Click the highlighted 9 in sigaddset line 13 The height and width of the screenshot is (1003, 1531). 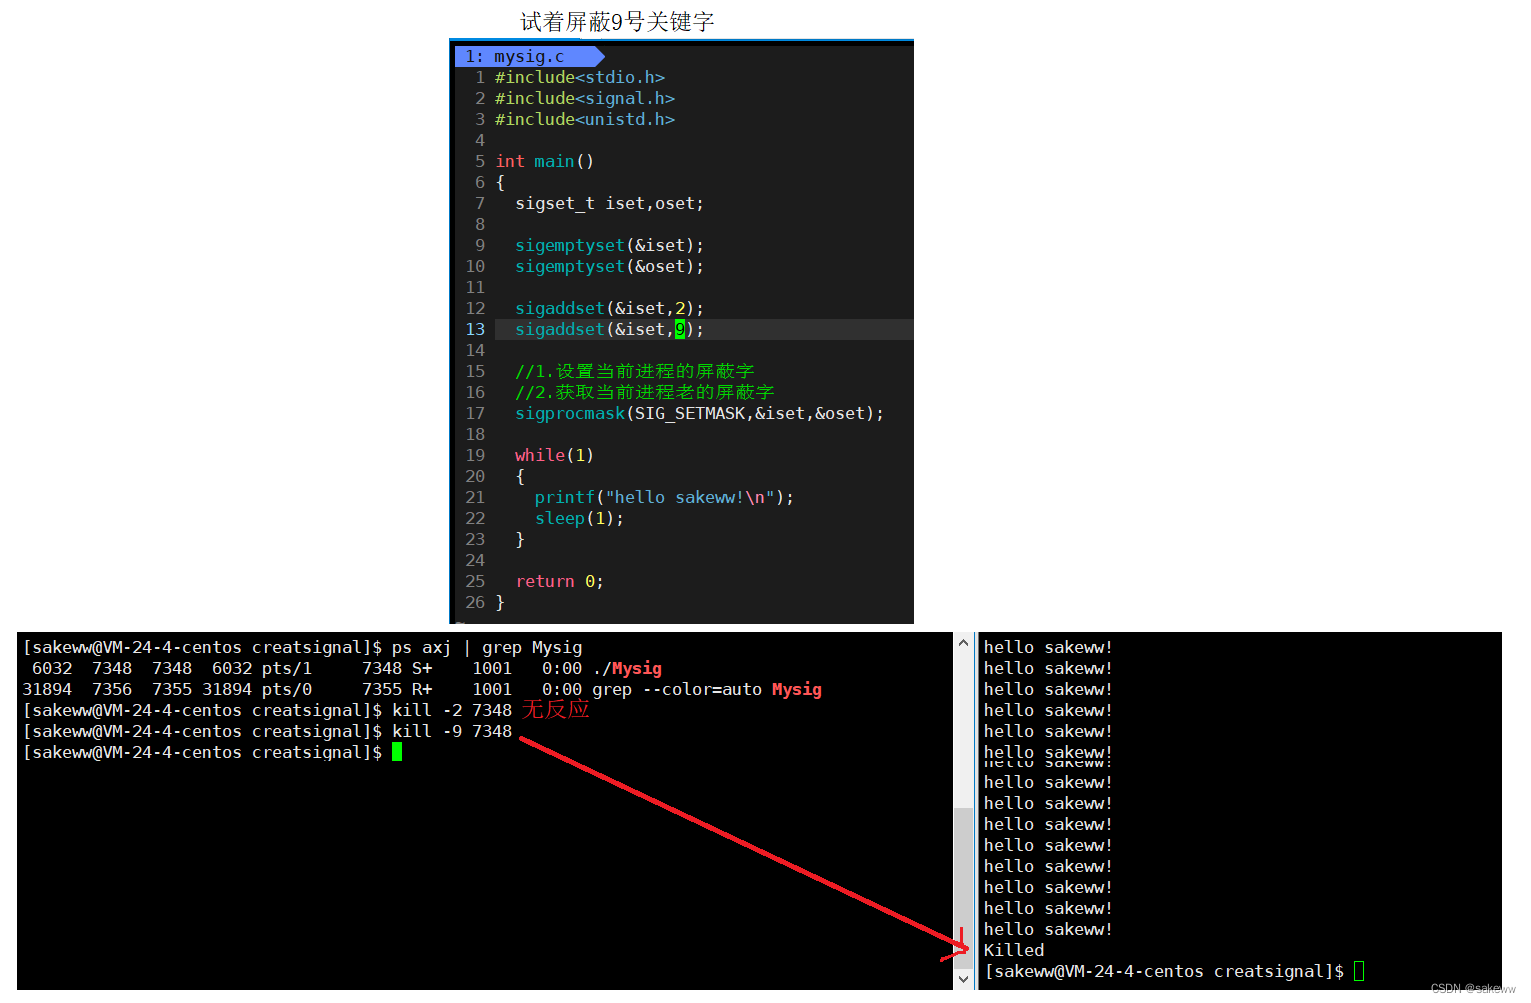point(680,329)
